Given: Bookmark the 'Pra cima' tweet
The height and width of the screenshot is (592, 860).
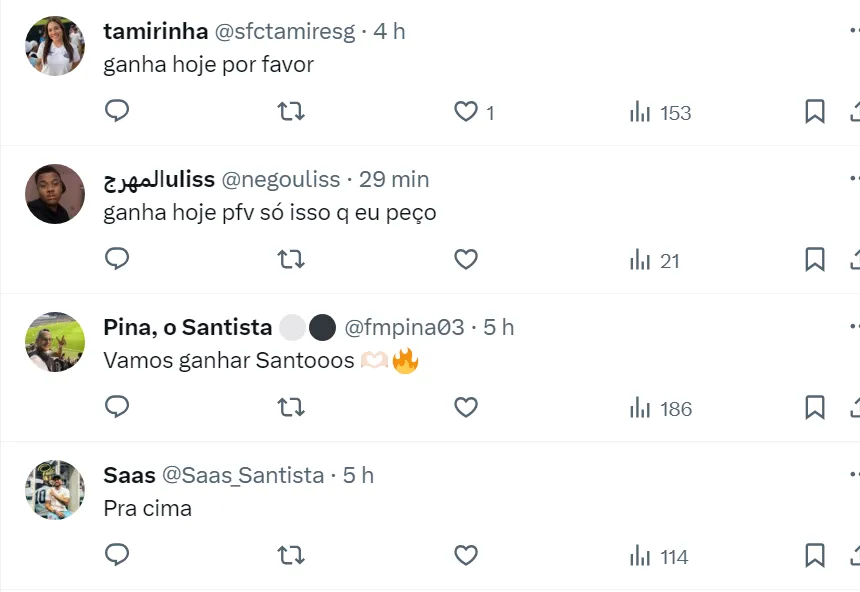Looking at the screenshot, I should [815, 556].
